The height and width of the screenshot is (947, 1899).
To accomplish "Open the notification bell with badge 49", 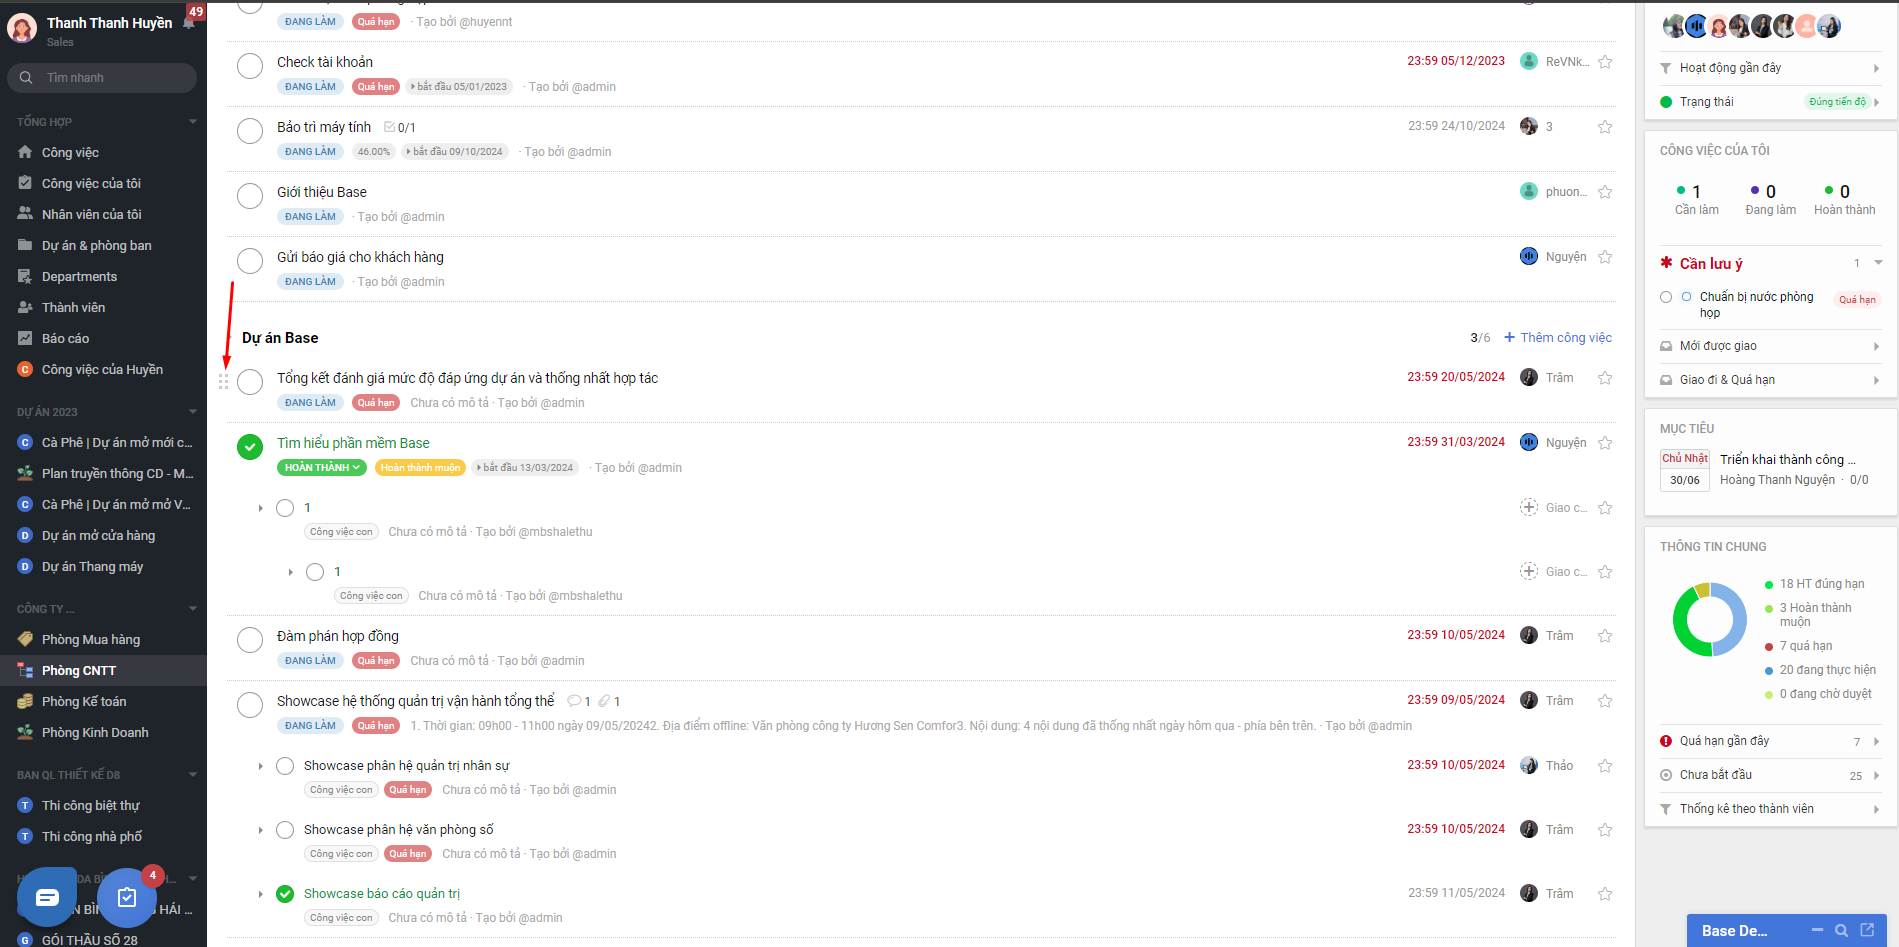I will [x=188, y=22].
